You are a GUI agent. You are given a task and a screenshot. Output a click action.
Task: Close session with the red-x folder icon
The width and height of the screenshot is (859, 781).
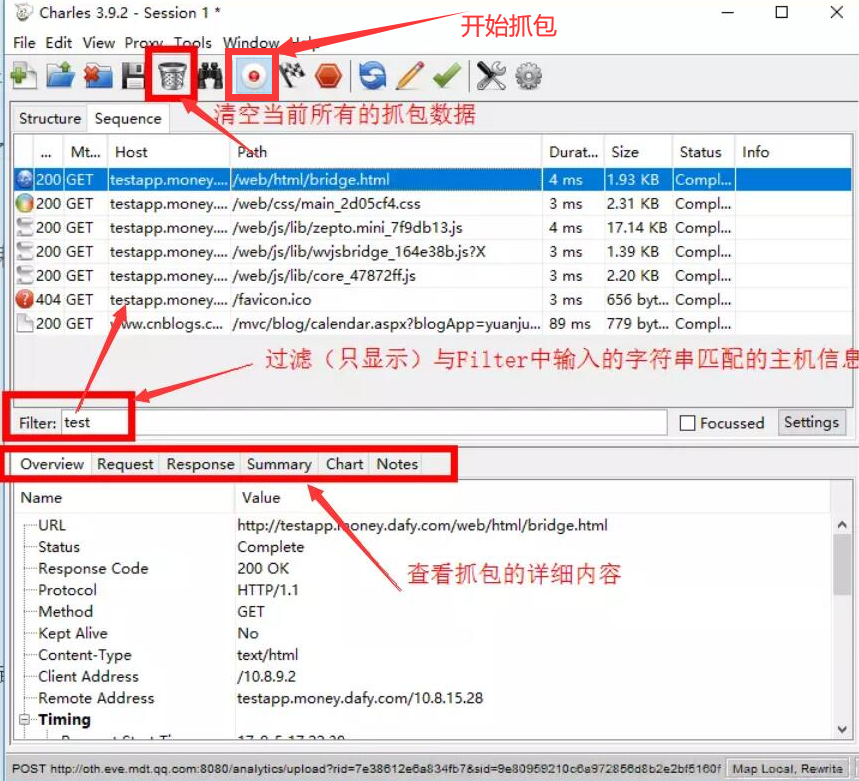[98, 75]
